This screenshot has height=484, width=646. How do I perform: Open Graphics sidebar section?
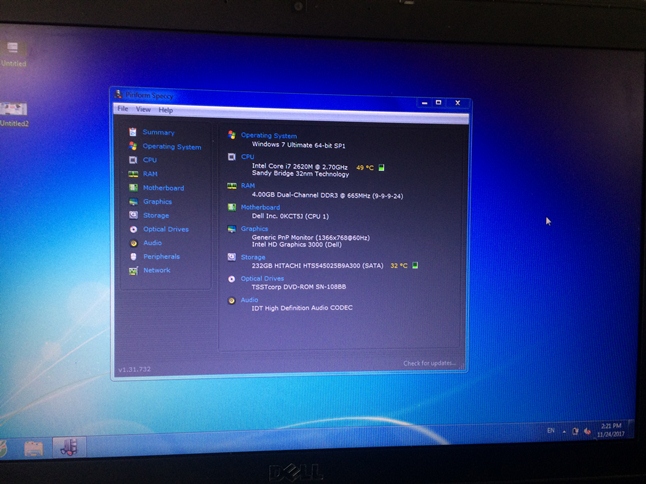pos(157,201)
